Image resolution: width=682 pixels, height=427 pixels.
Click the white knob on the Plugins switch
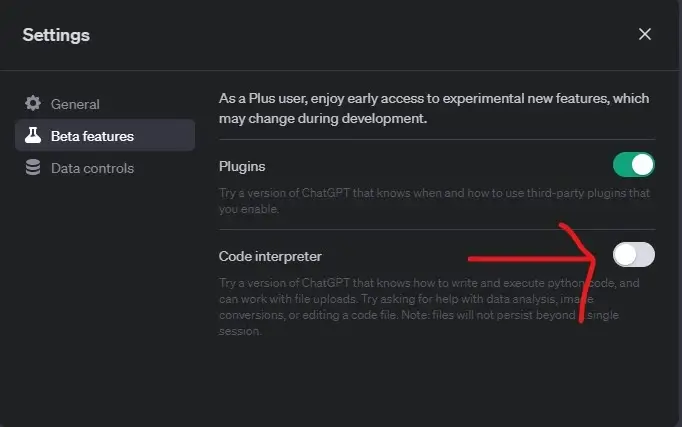coord(643,165)
